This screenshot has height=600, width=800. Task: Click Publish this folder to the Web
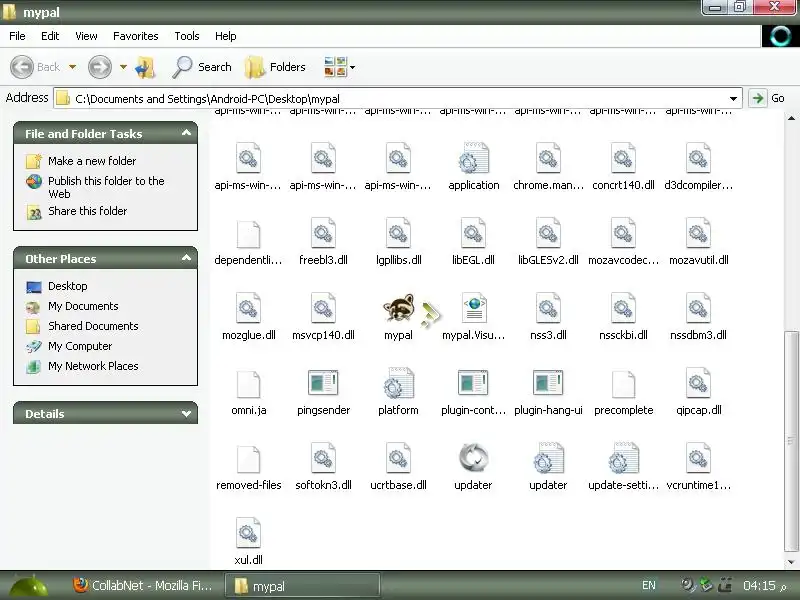point(106,187)
